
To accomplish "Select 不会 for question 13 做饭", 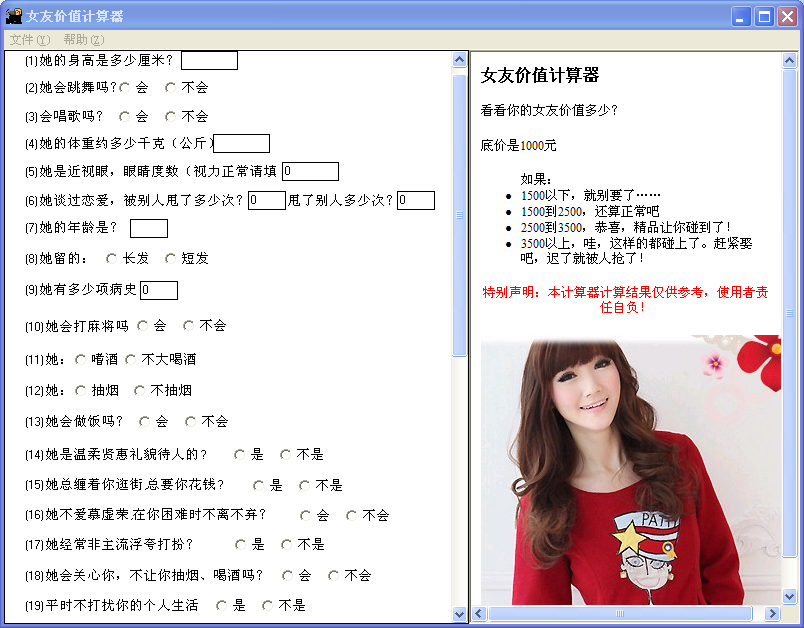I will click(190, 422).
